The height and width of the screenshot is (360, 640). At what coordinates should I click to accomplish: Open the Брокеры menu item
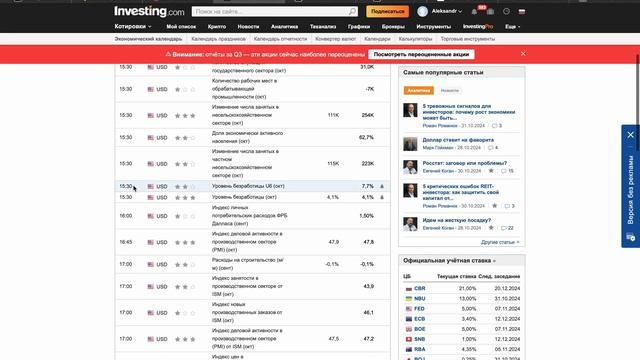coord(393,27)
